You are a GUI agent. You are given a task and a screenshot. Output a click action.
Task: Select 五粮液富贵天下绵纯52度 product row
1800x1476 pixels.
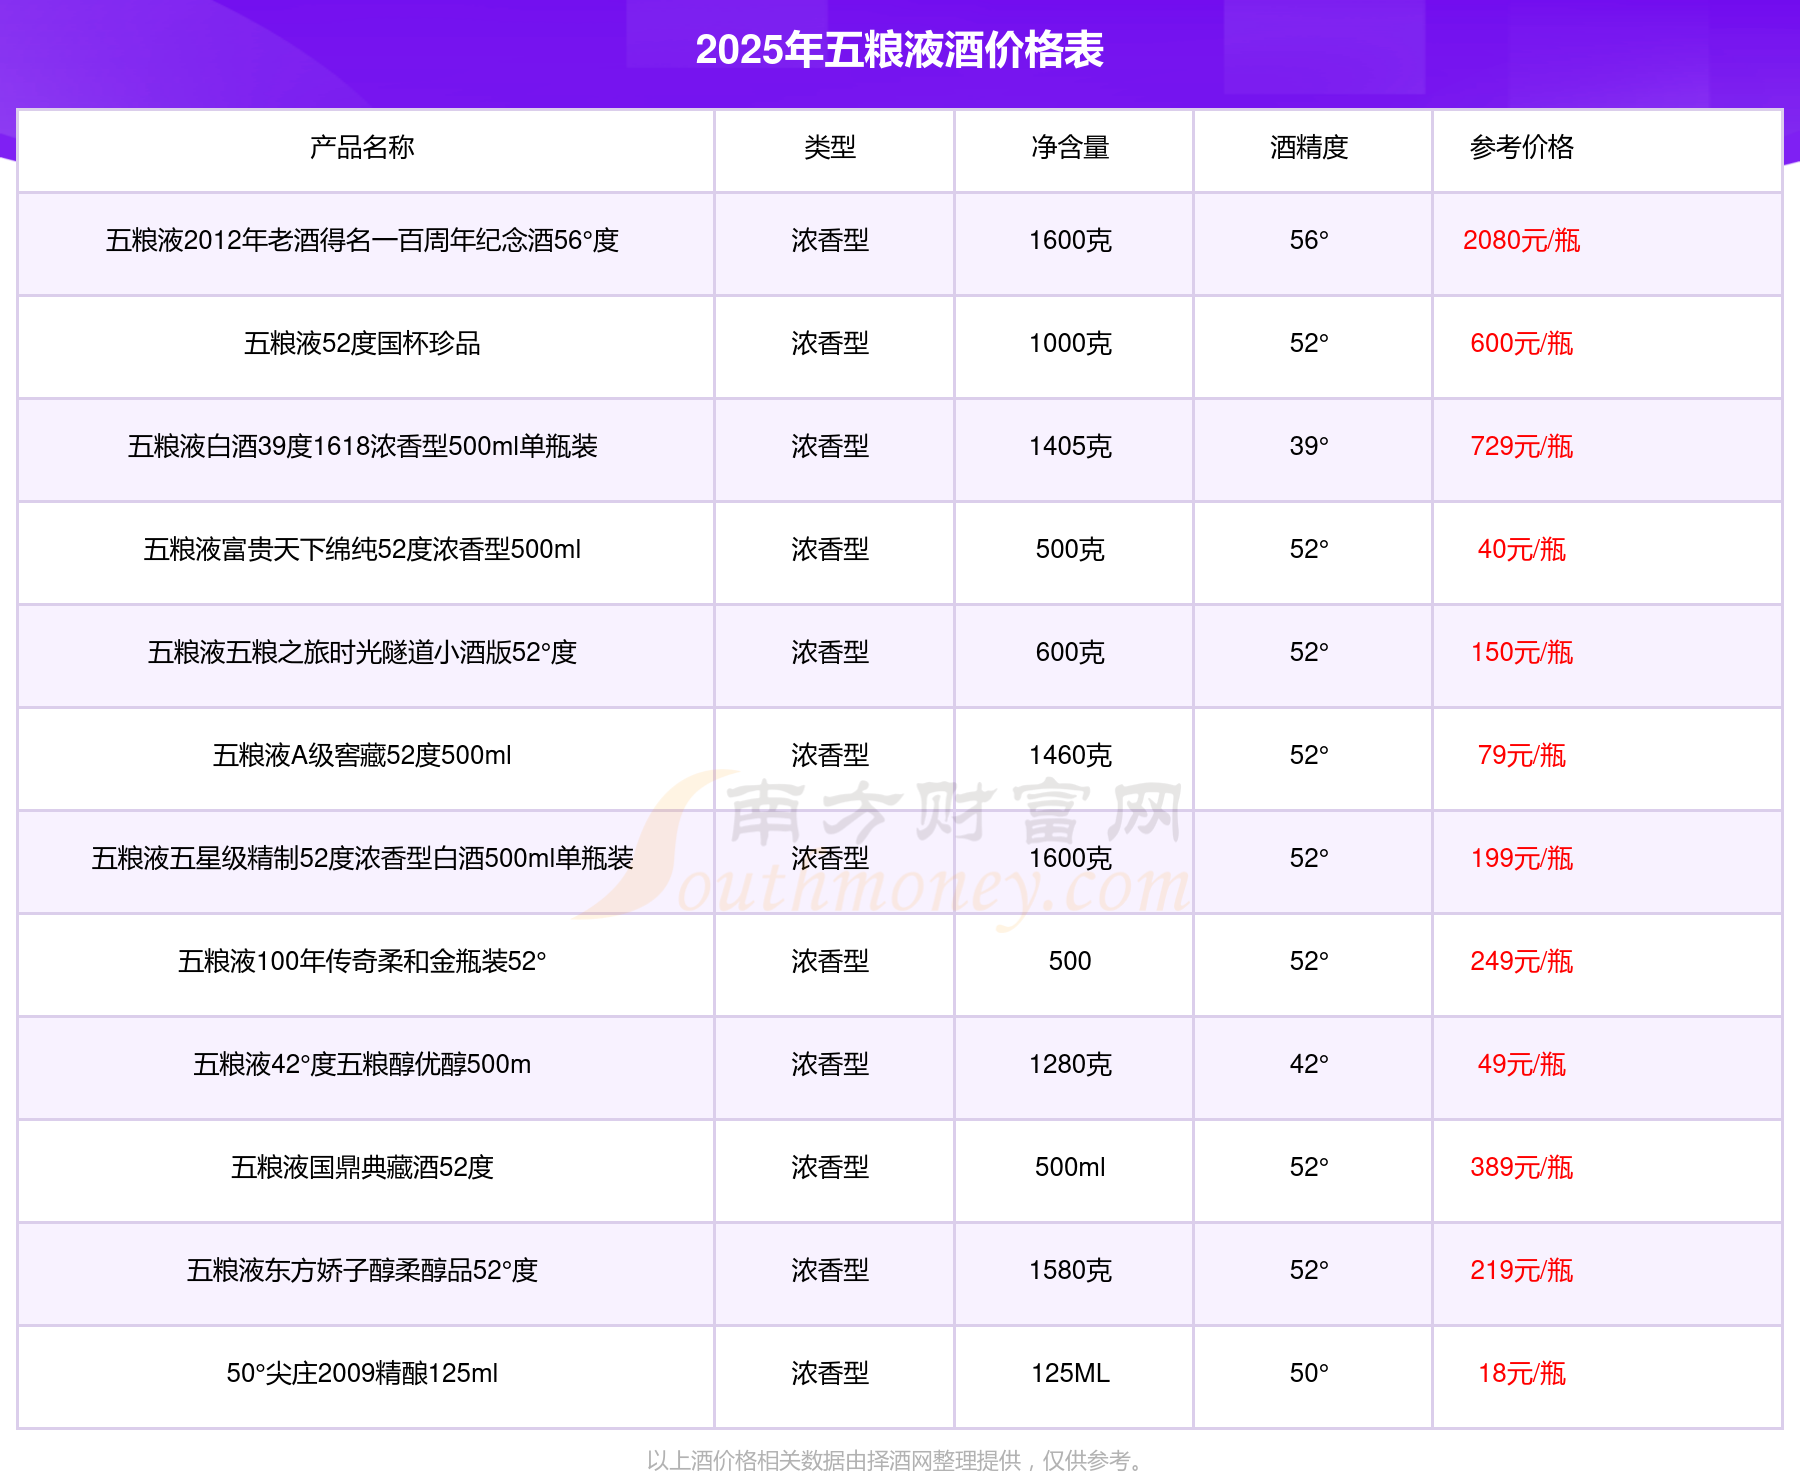click(362, 550)
